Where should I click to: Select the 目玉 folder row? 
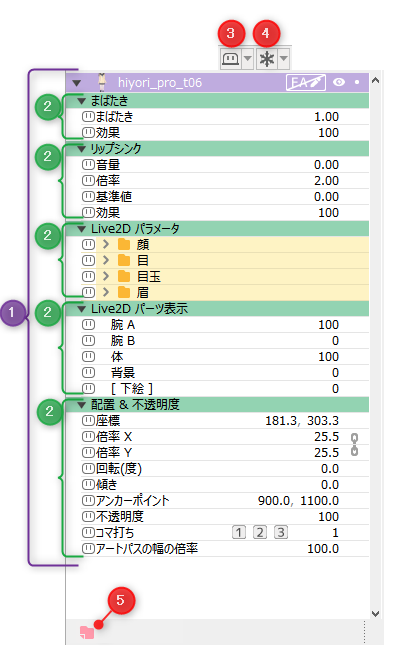(x=224, y=276)
